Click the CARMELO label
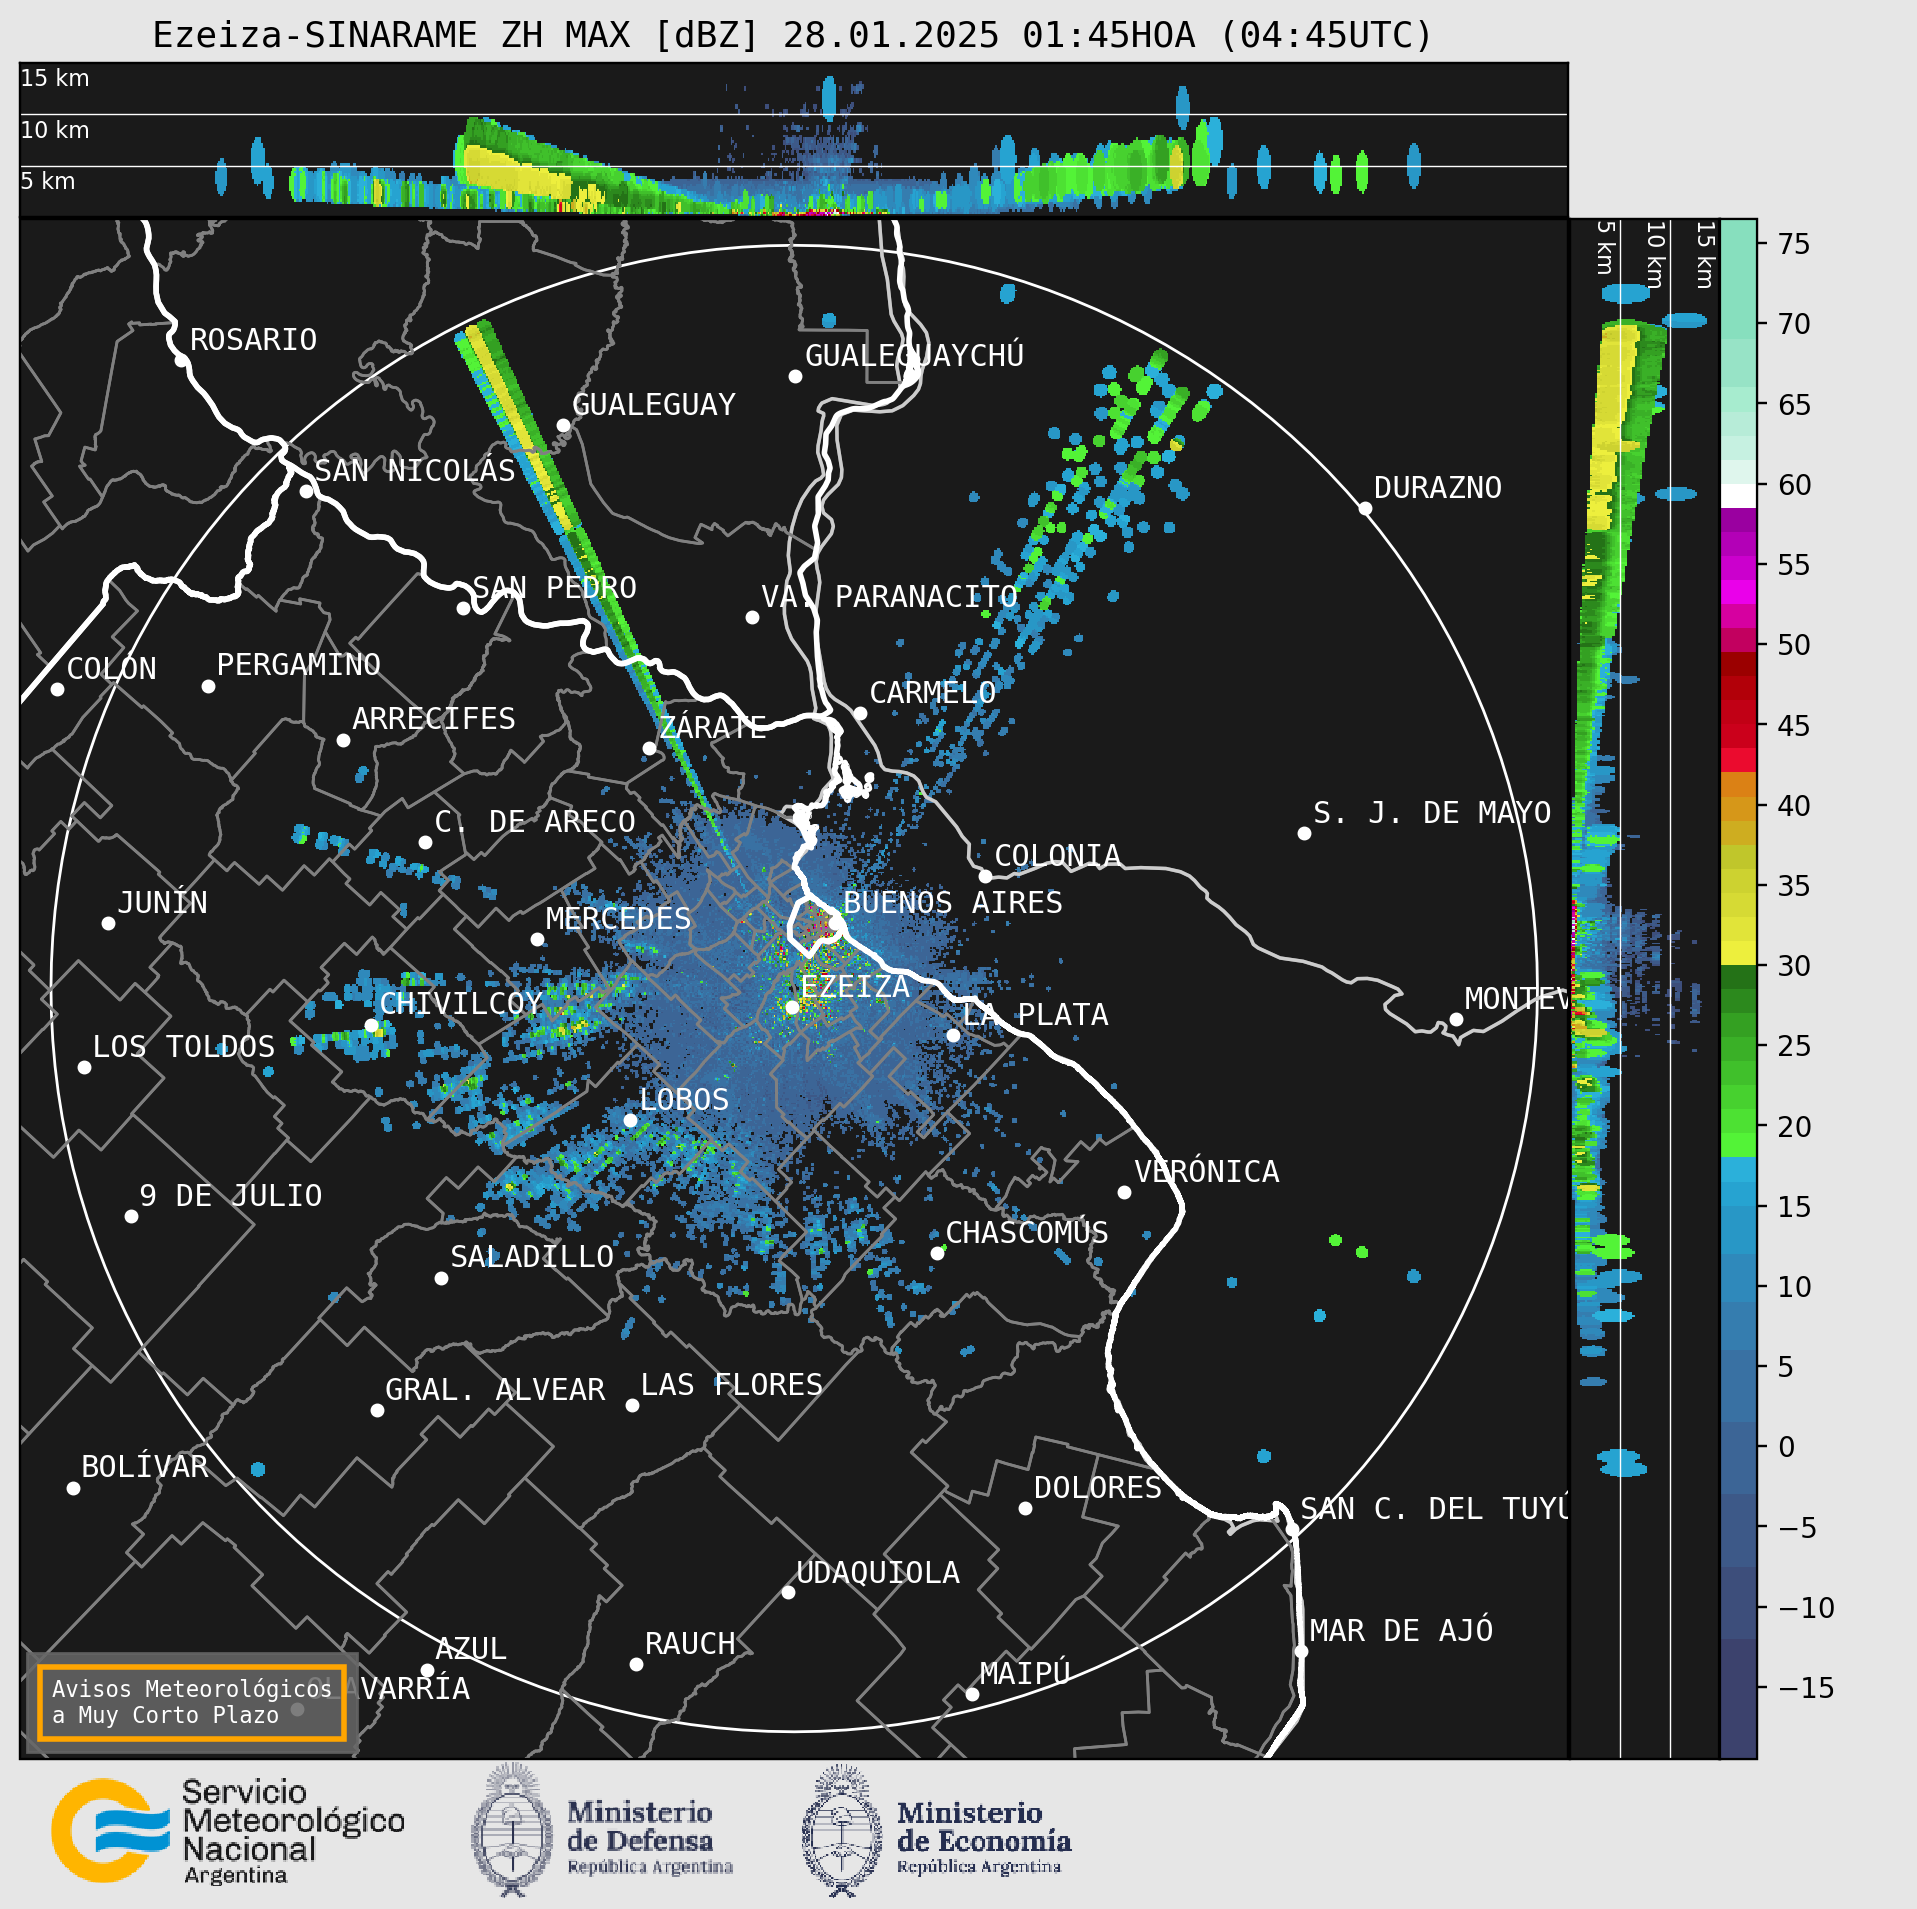The width and height of the screenshot is (1917, 1909). [x=932, y=693]
